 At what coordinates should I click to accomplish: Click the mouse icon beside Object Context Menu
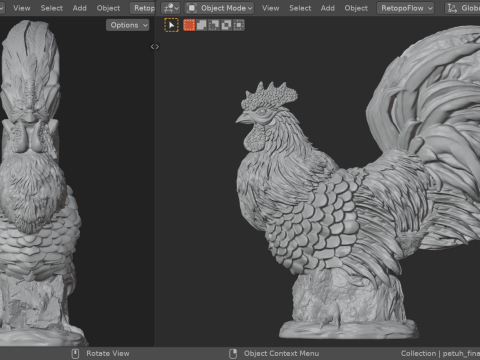(233, 353)
